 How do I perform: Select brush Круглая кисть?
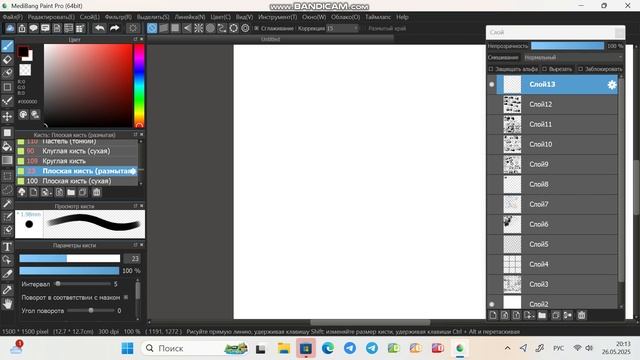pyautogui.click(x=77, y=161)
